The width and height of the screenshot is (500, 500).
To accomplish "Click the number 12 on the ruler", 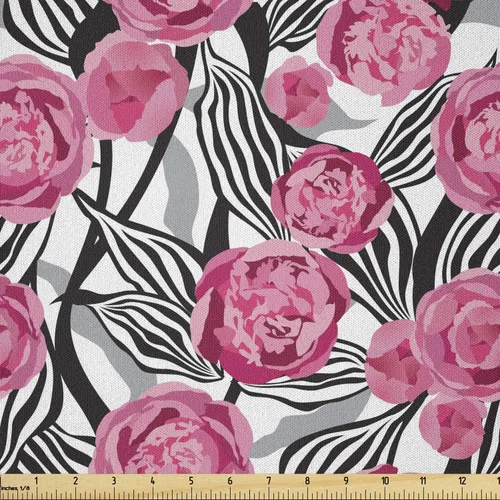I will [x=462, y=481].
